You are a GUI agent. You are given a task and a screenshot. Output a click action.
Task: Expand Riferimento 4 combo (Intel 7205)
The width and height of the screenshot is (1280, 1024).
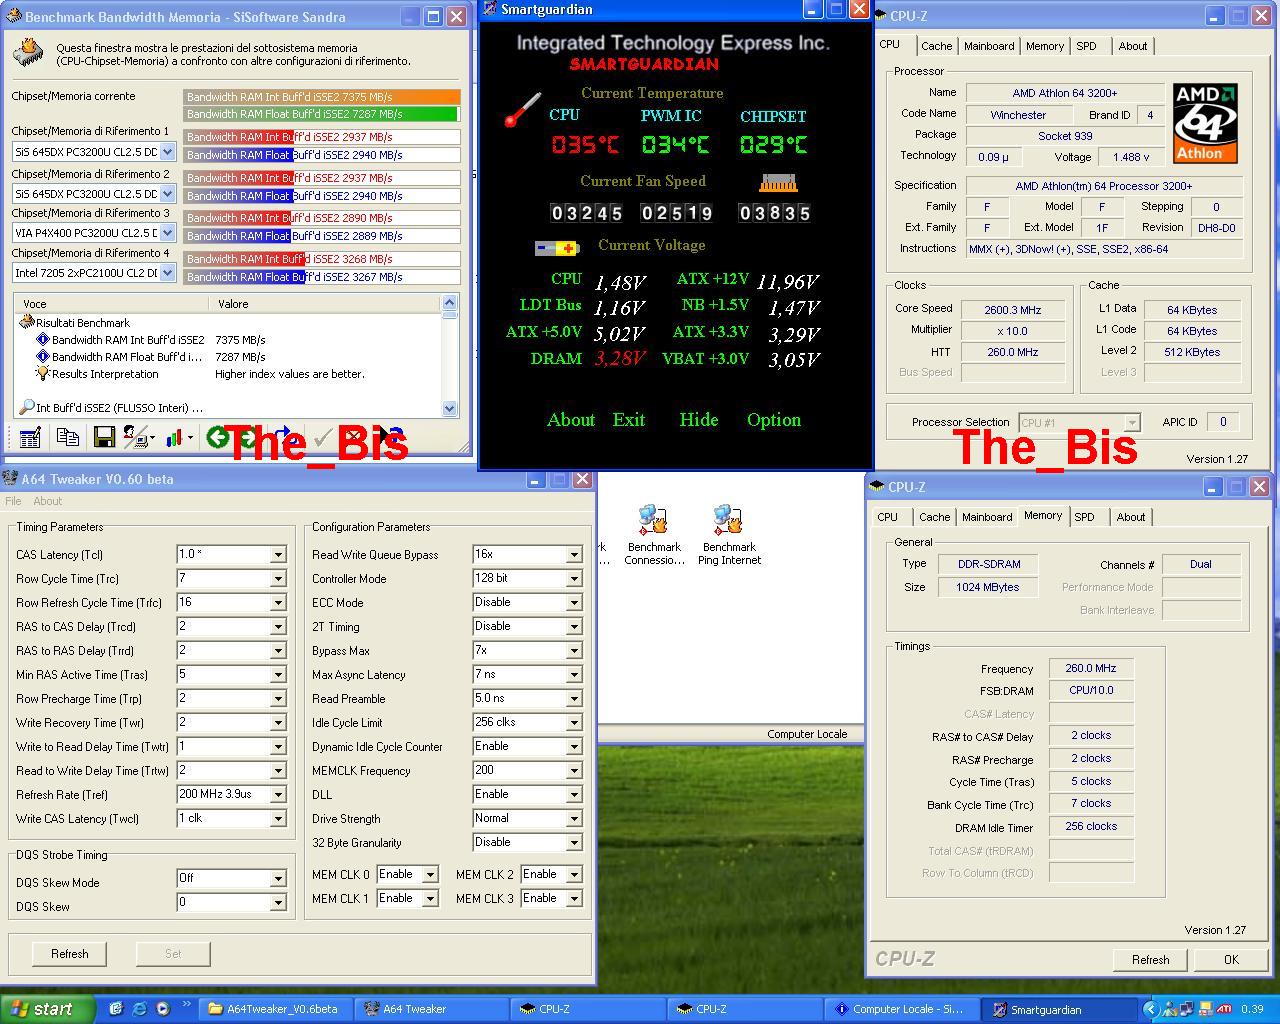[x=167, y=272]
